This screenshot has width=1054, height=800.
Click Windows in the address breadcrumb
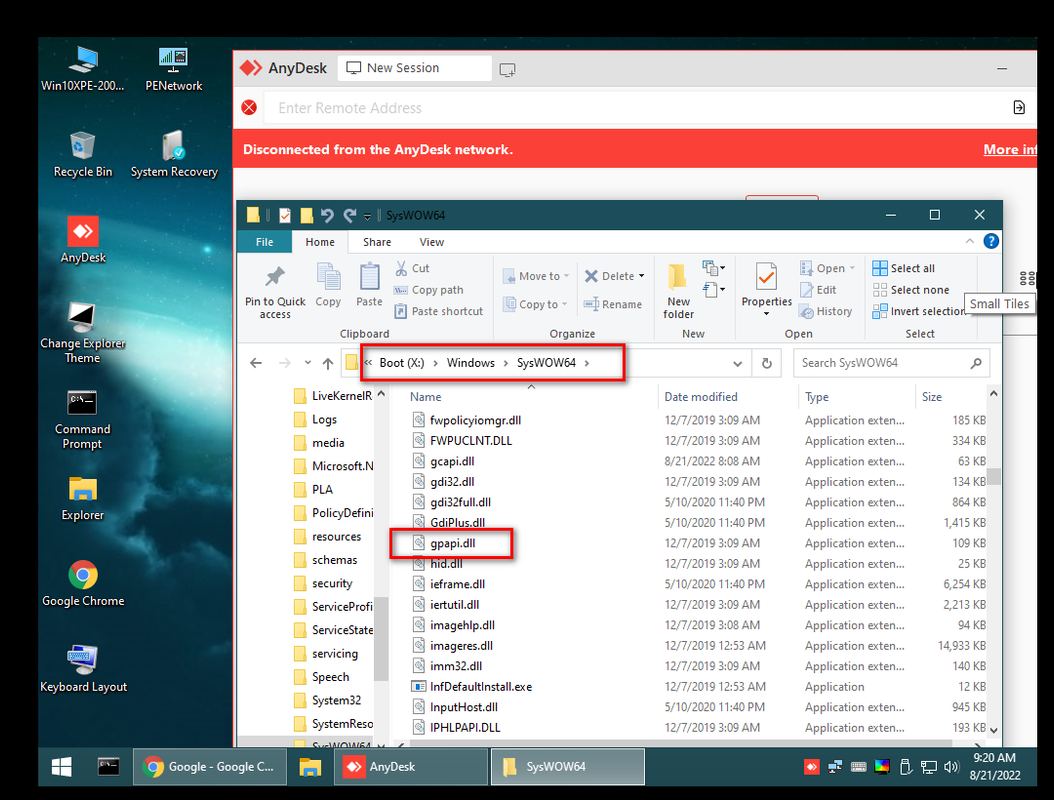471,363
